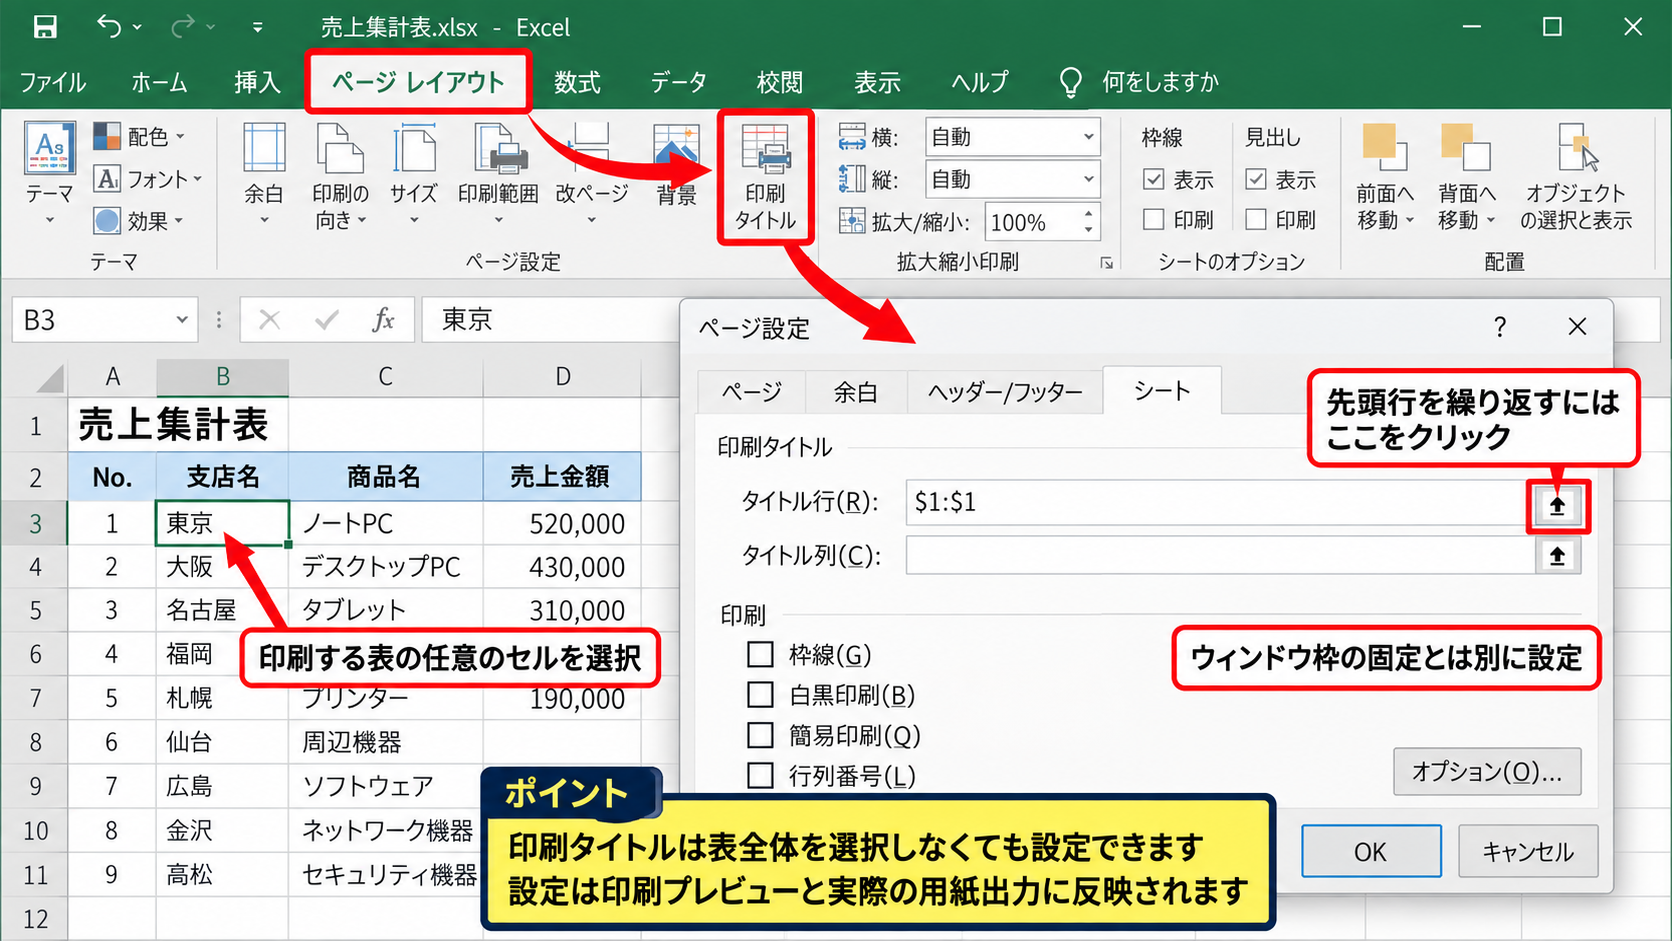Click the タイトル行 range collapse arrow button
Viewport: 1672px width, 941px height.
click(x=1557, y=505)
